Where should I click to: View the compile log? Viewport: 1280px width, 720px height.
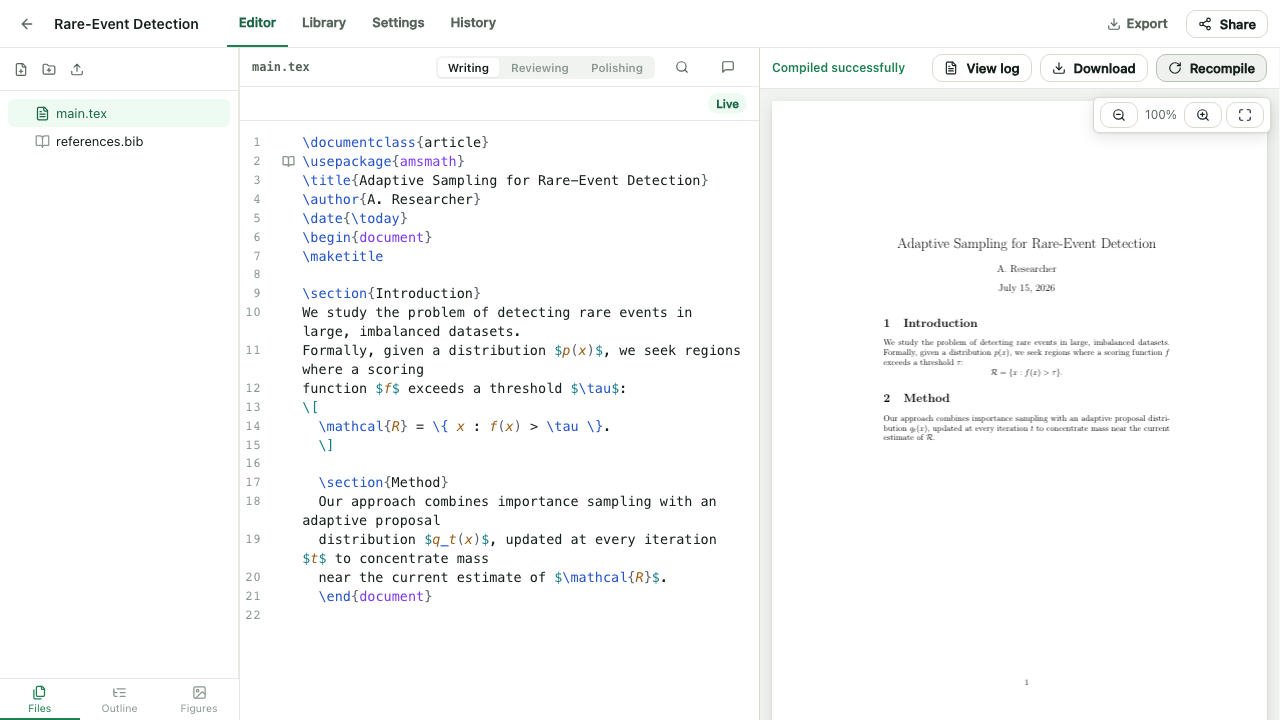pos(982,68)
